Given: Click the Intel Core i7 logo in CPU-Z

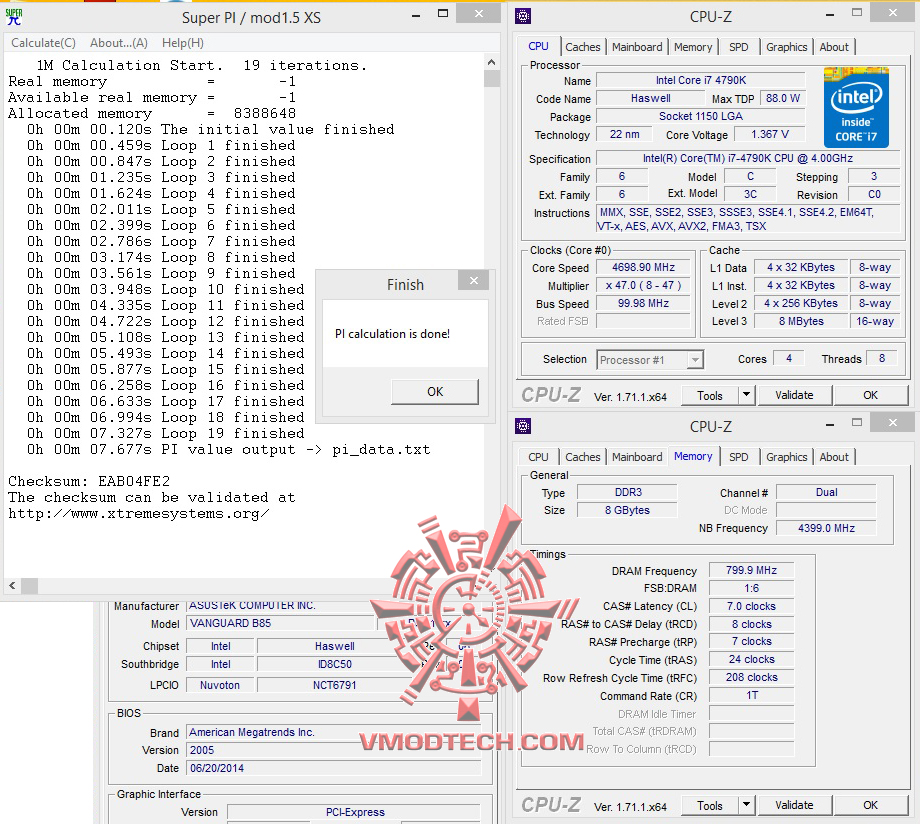Looking at the screenshot, I should tap(856, 107).
